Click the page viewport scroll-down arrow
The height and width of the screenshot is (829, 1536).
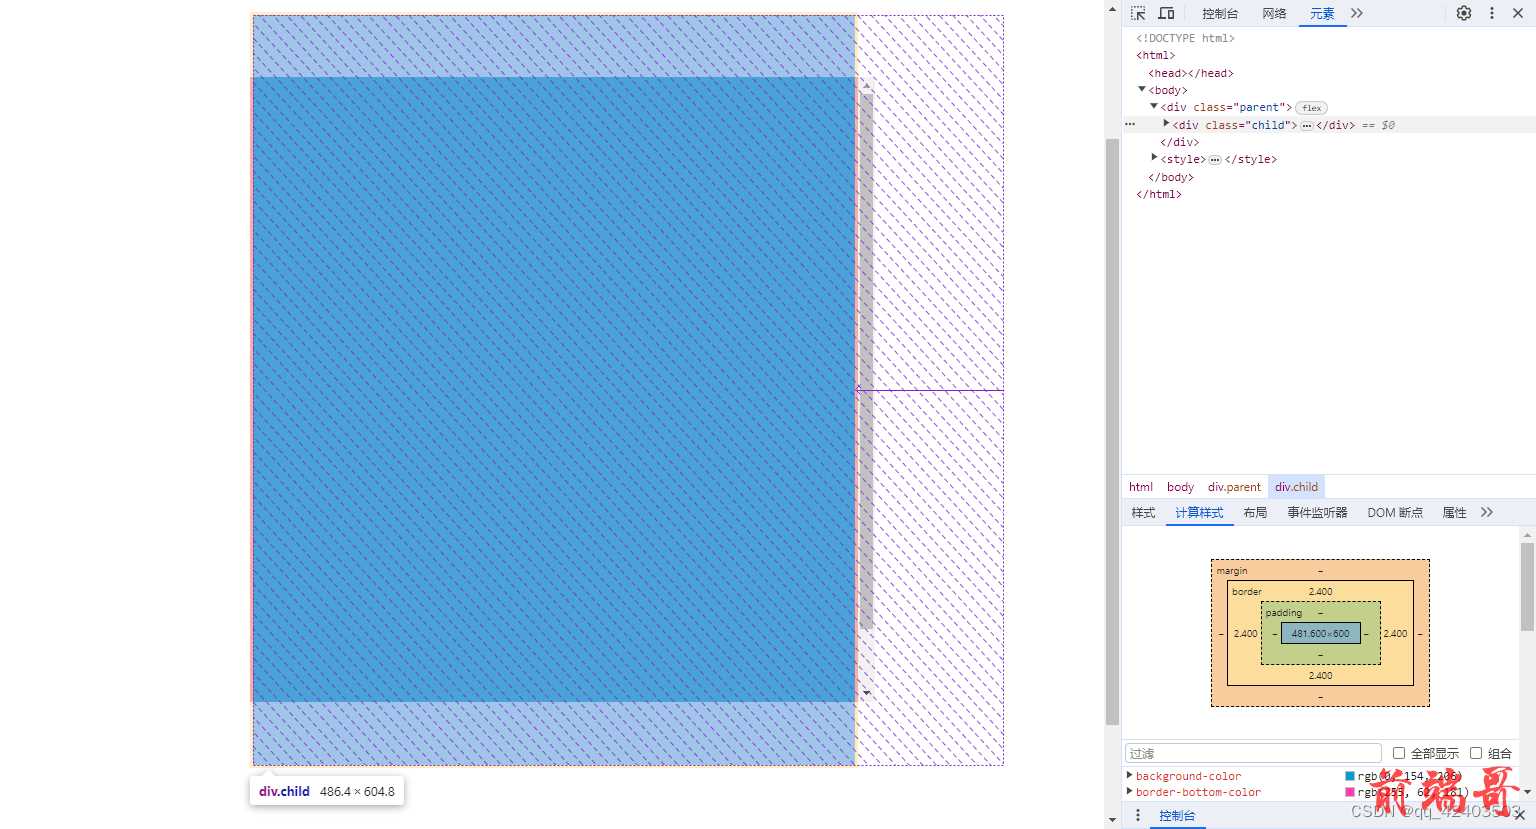coord(1112,821)
